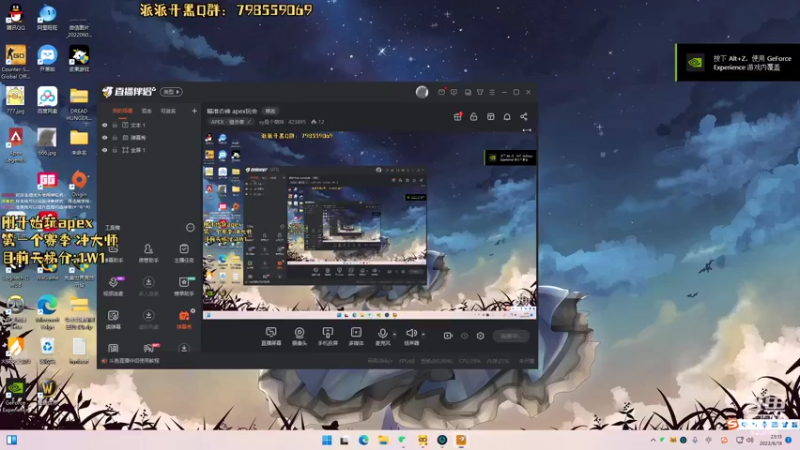Open the microphone voice tool in the toolbox
The image size is (800, 450).
(x=113, y=286)
